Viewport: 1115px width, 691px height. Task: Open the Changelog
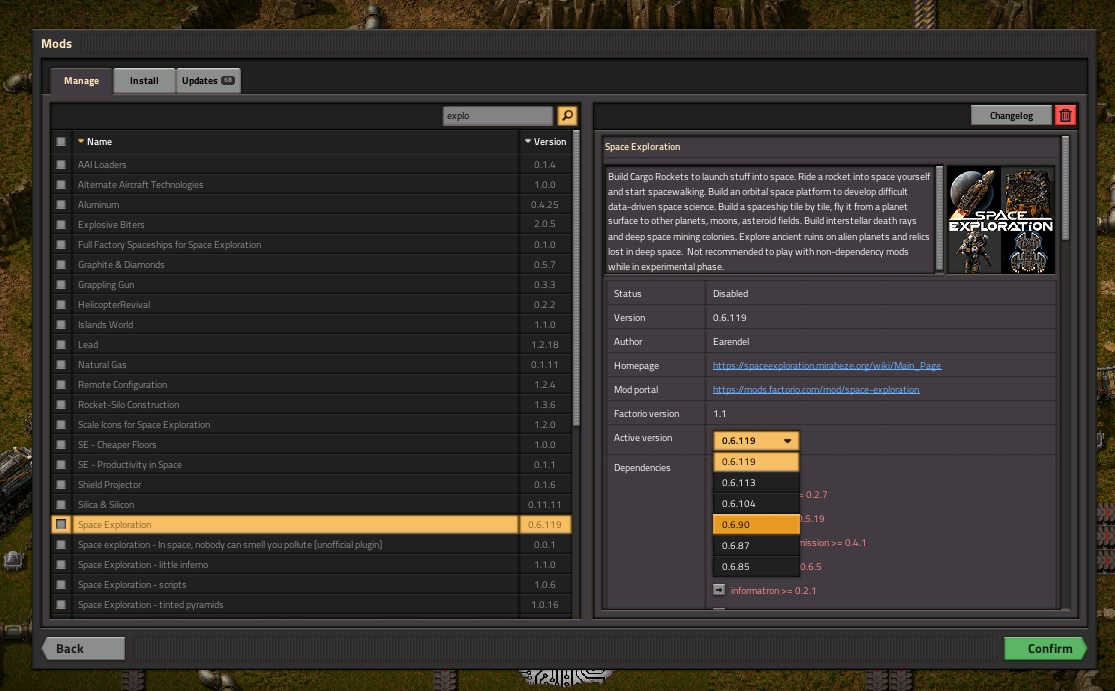(1011, 115)
